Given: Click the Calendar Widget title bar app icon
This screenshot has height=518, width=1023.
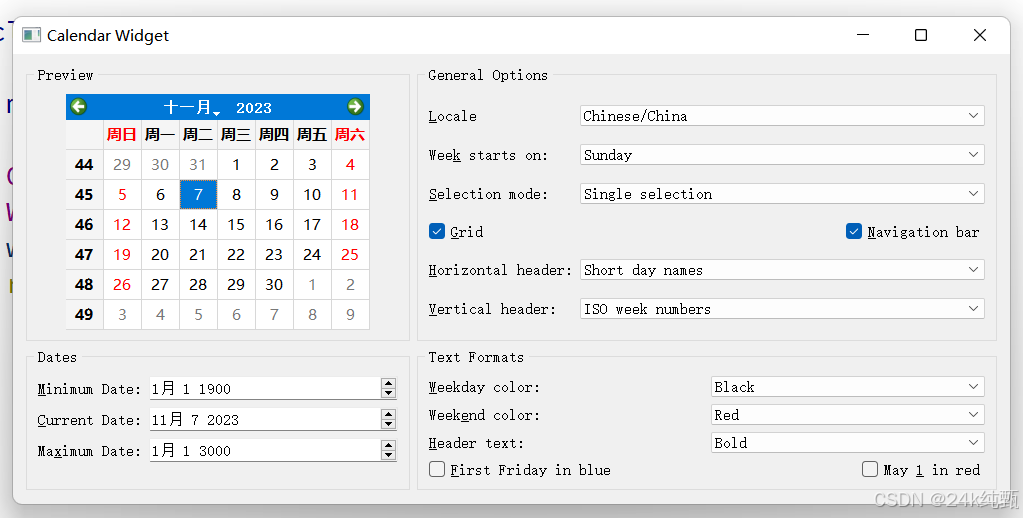Looking at the screenshot, I should point(31,35).
